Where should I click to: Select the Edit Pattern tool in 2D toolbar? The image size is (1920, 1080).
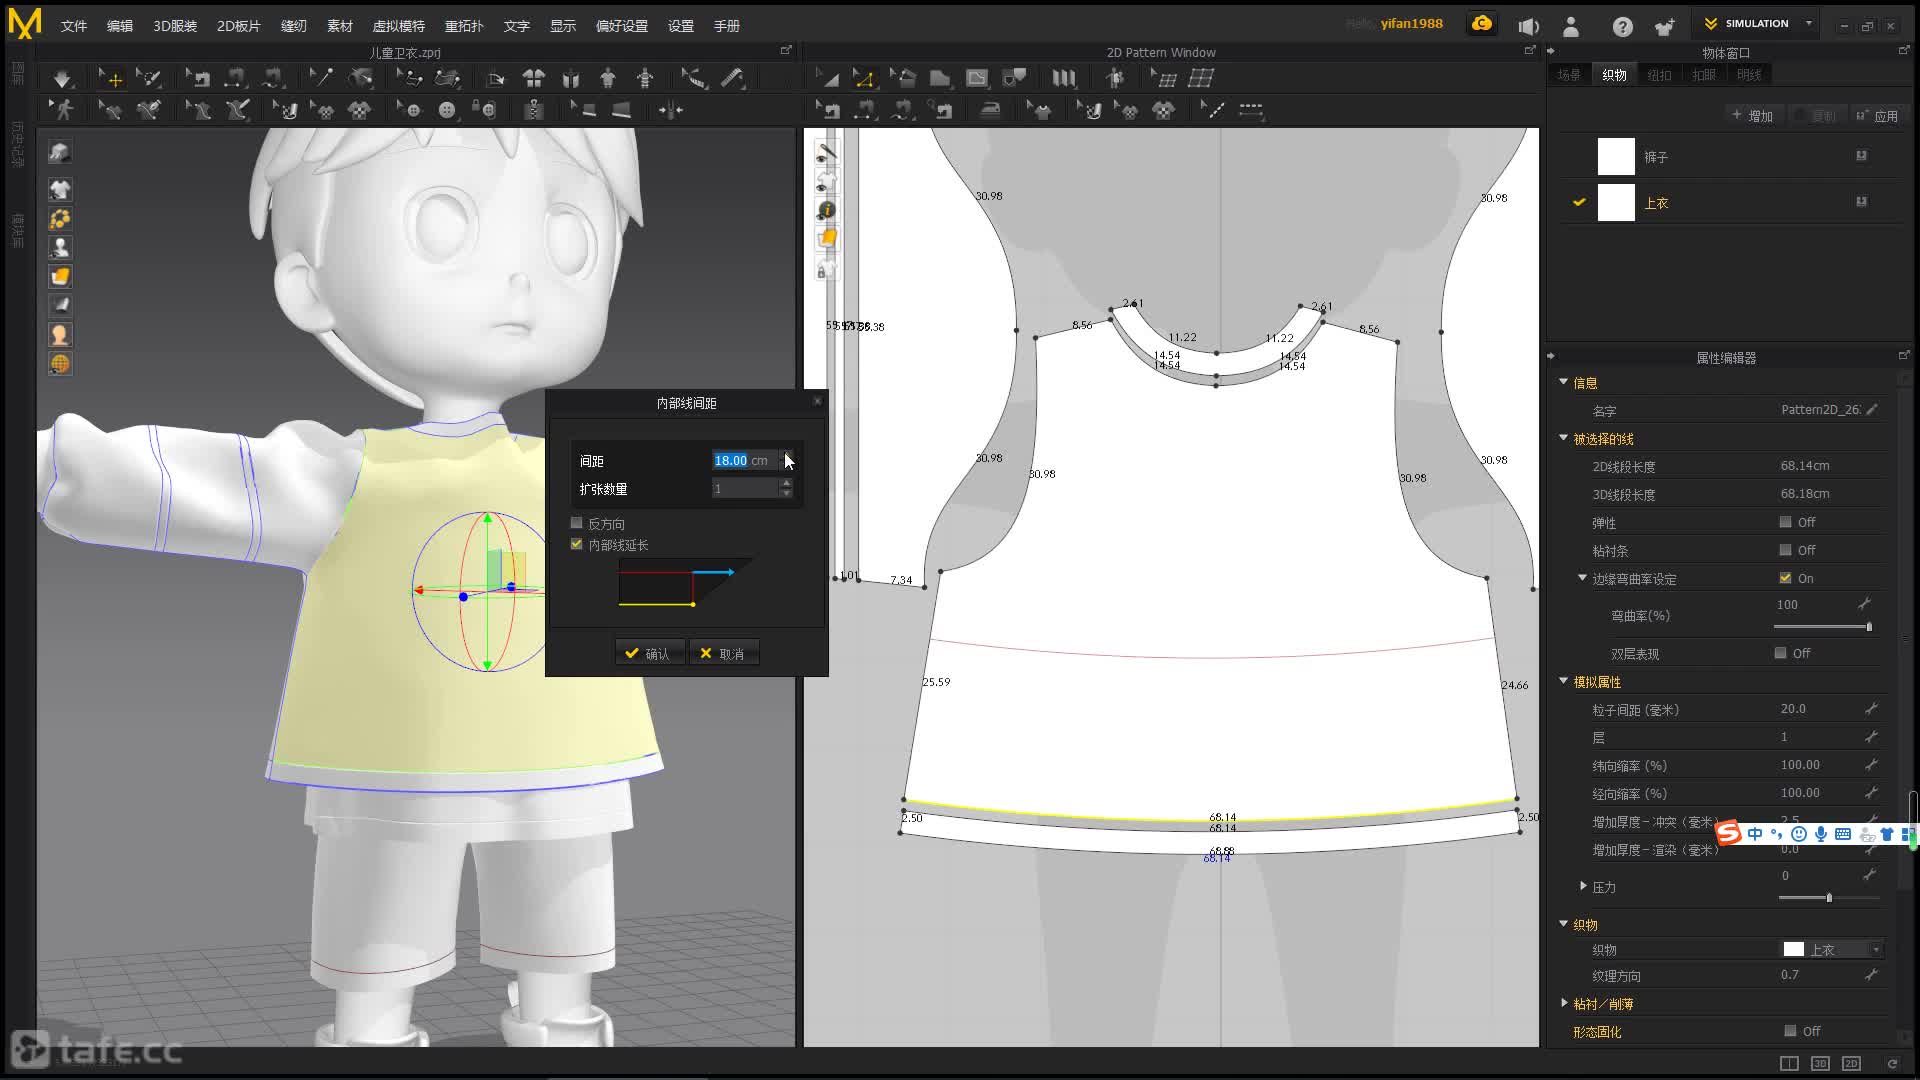(x=864, y=78)
